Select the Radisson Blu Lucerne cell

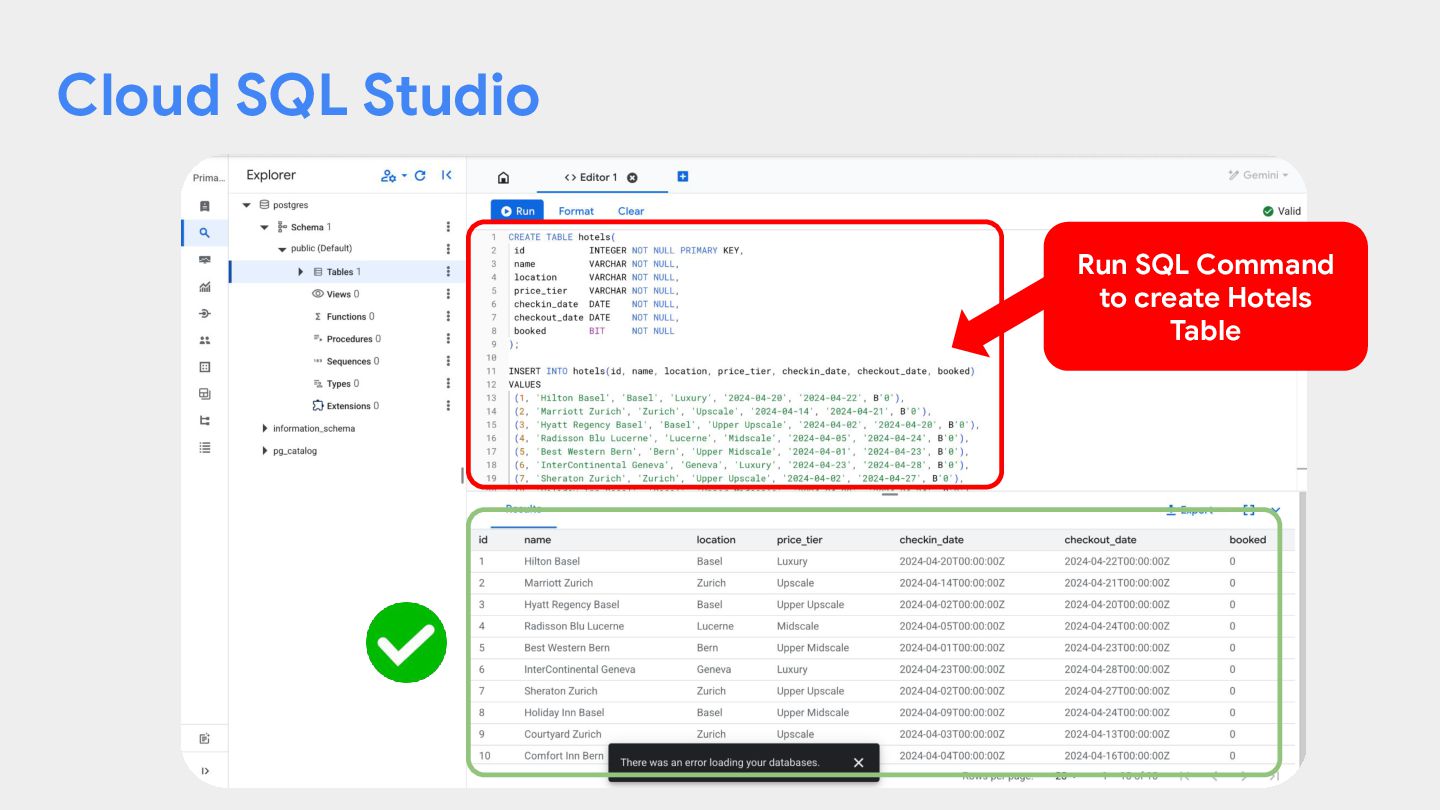coord(574,627)
